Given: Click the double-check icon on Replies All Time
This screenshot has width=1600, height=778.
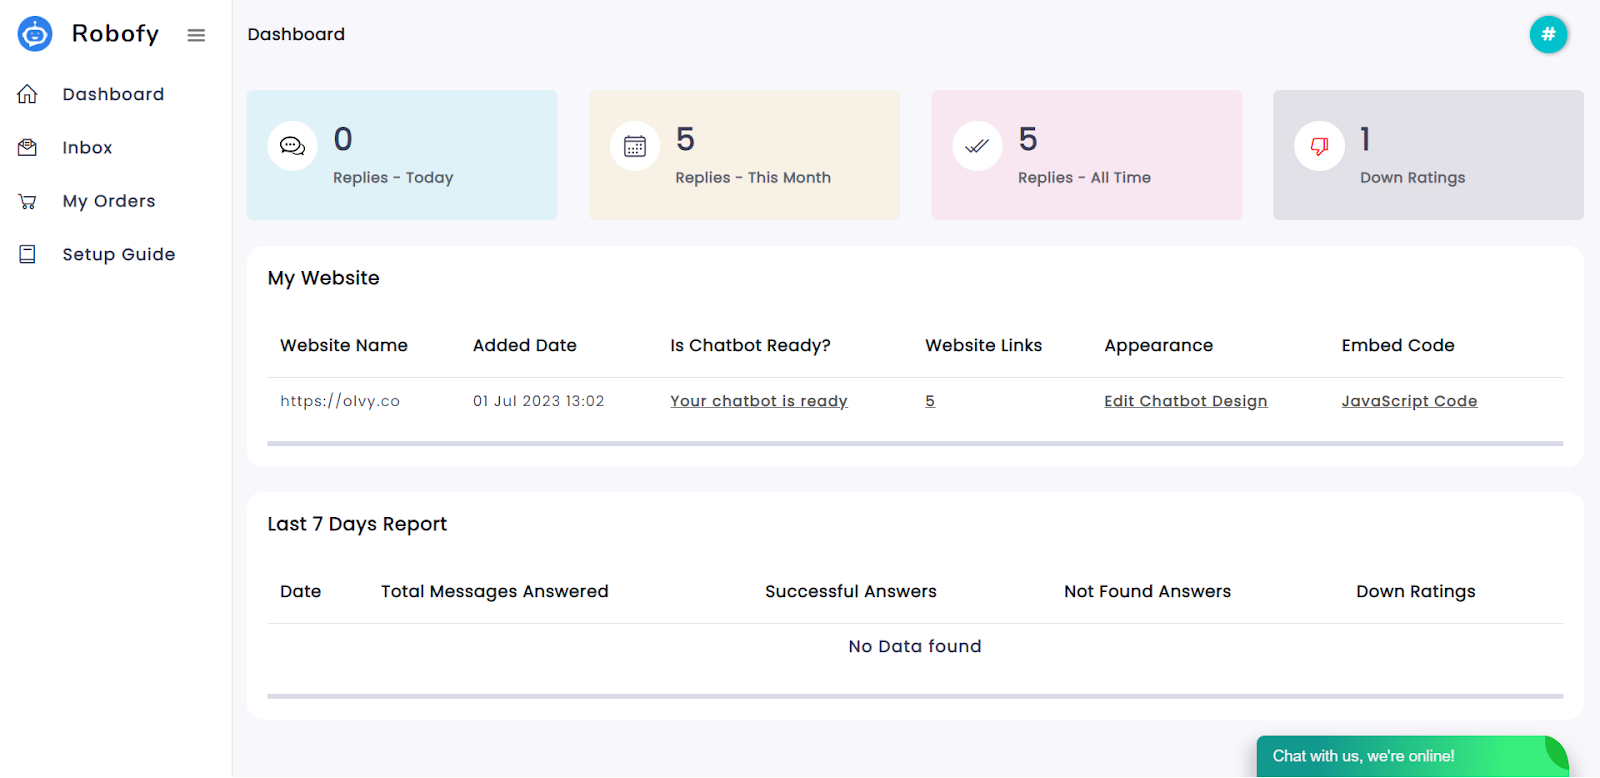Looking at the screenshot, I should click(977, 146).
